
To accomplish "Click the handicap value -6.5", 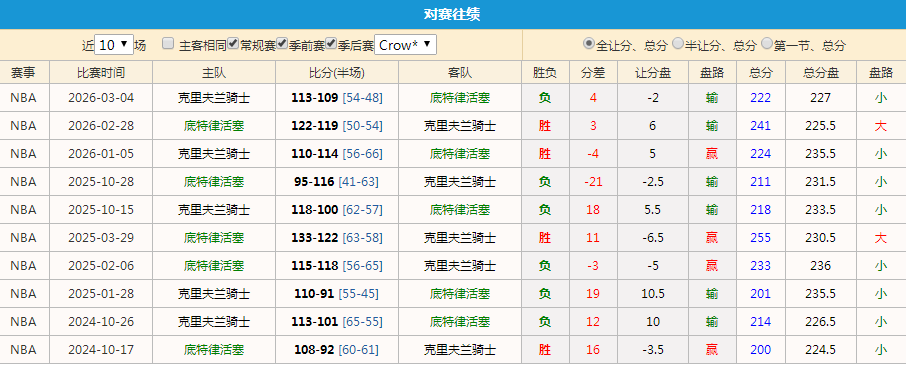I will [x=653, y=238].
